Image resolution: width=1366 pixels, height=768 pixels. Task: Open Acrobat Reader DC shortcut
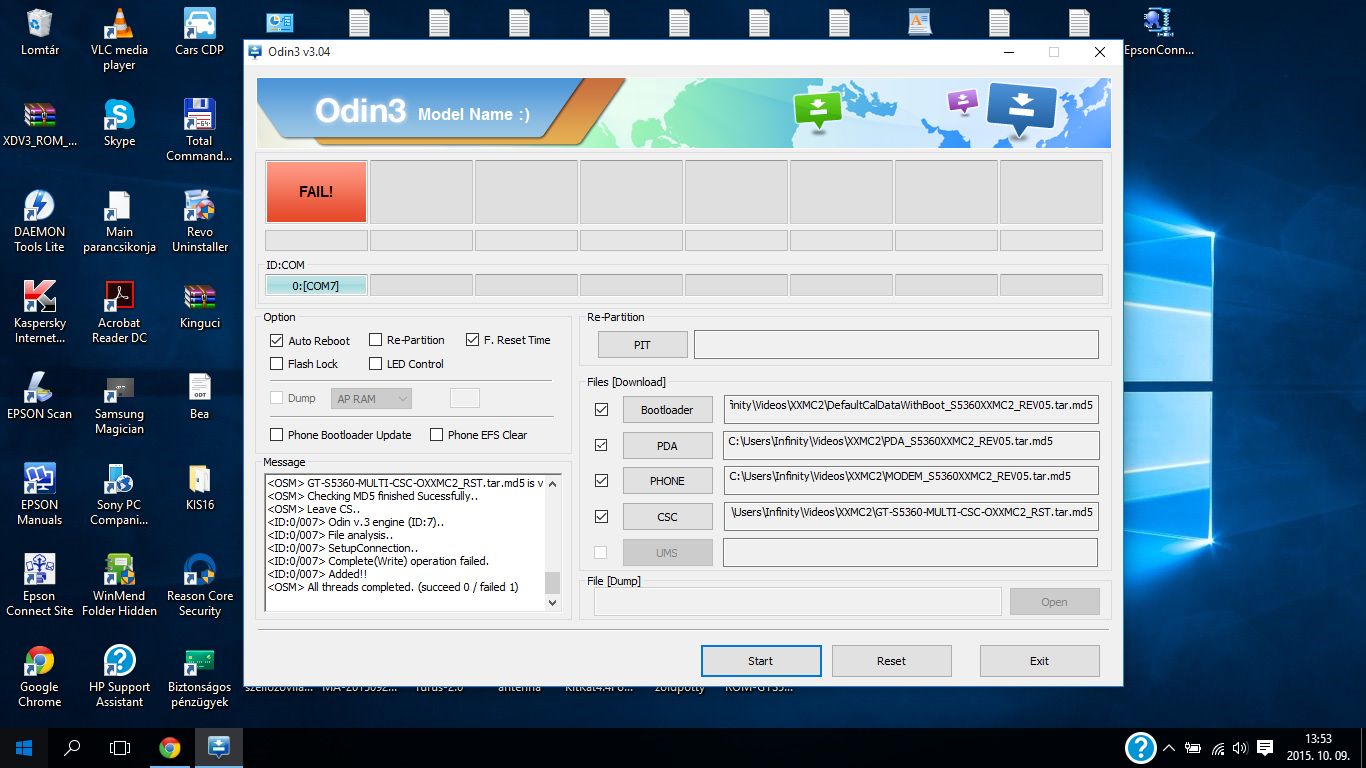[119, 312]
